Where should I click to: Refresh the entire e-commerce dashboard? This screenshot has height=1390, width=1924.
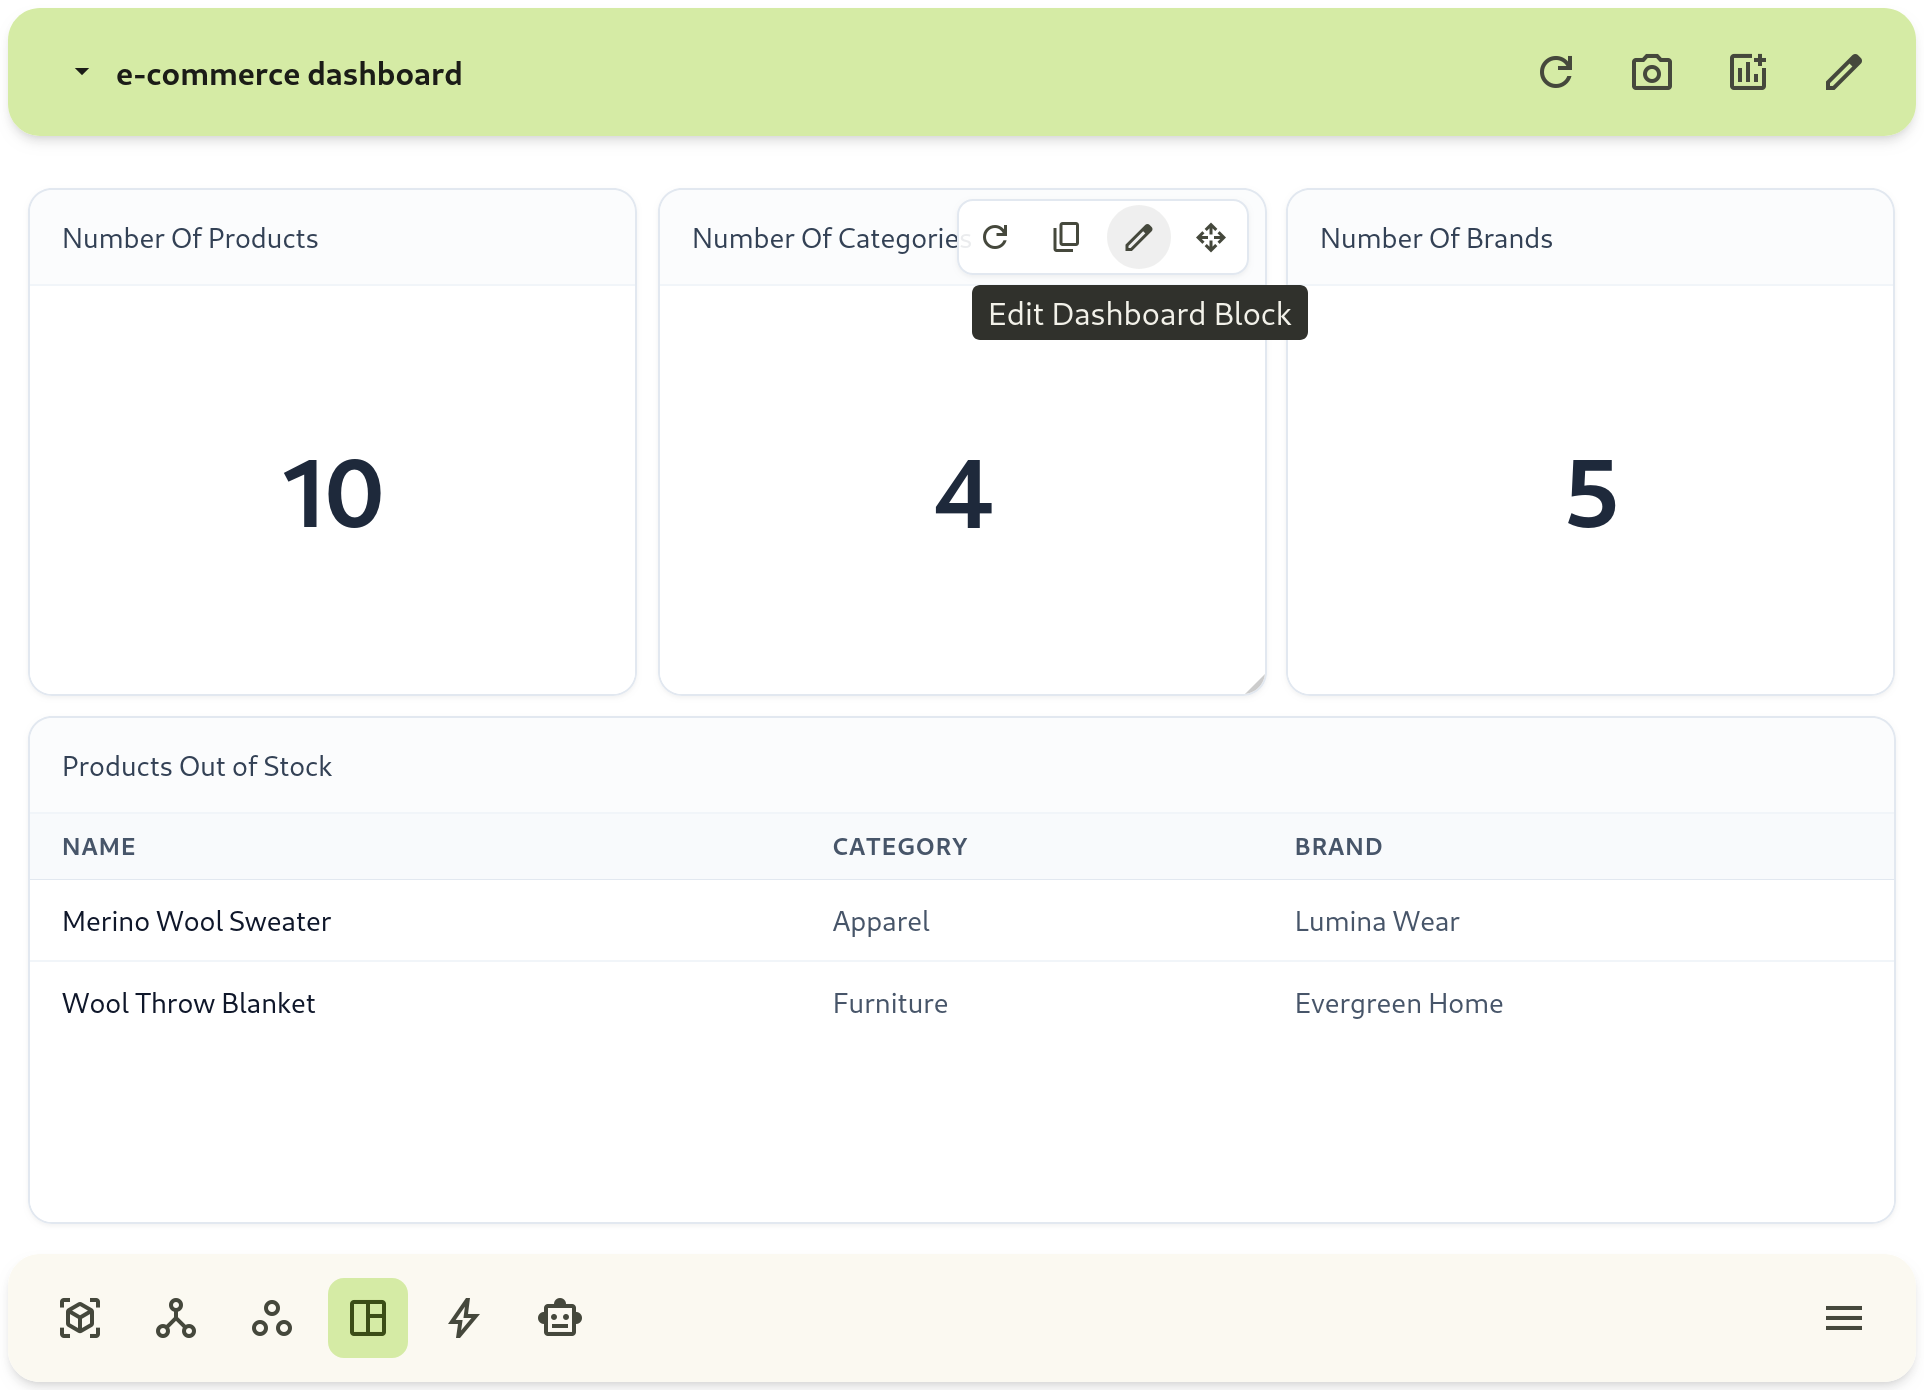pyautogui.click(x=1557, y=71)
